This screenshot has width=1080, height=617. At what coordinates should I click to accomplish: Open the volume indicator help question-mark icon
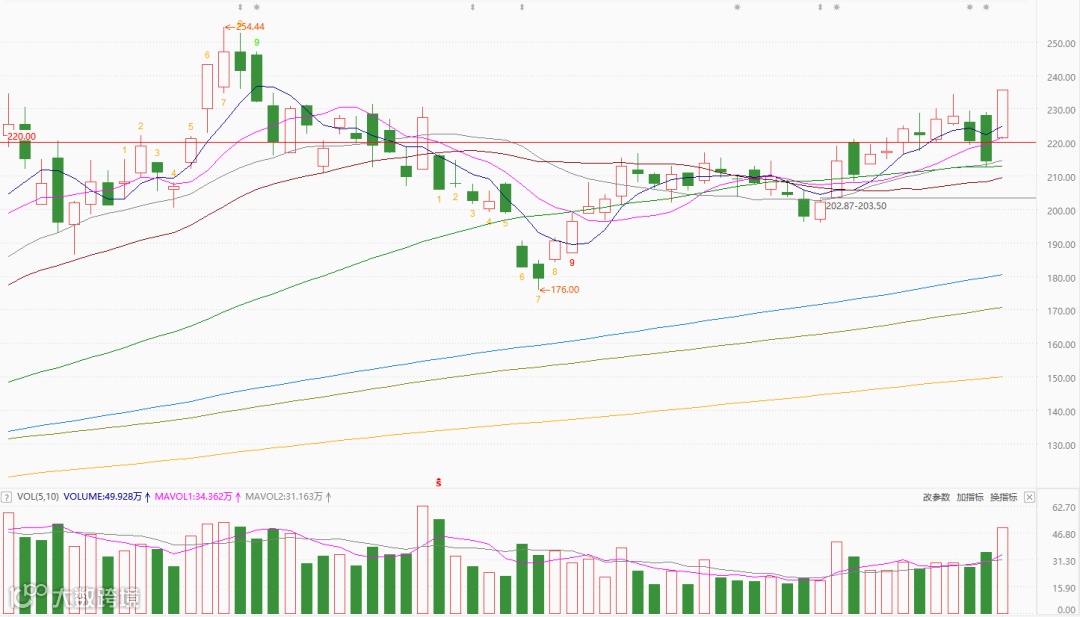[x=6, y=496]
